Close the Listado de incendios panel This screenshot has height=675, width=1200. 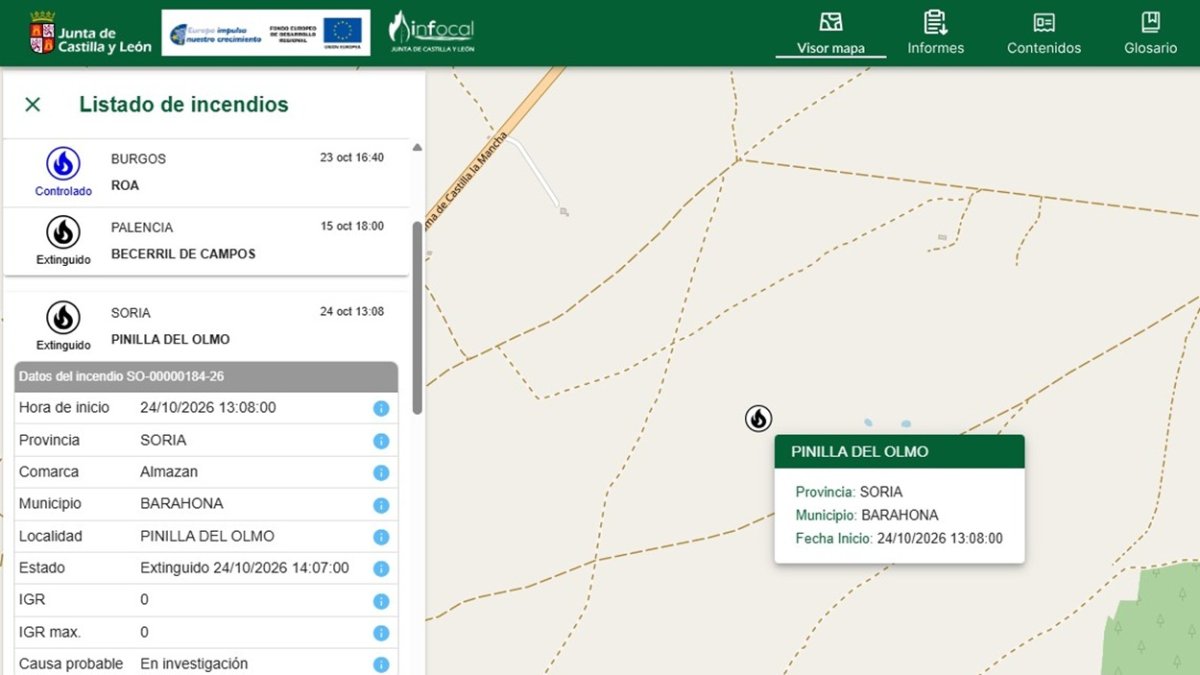[32, 104]
